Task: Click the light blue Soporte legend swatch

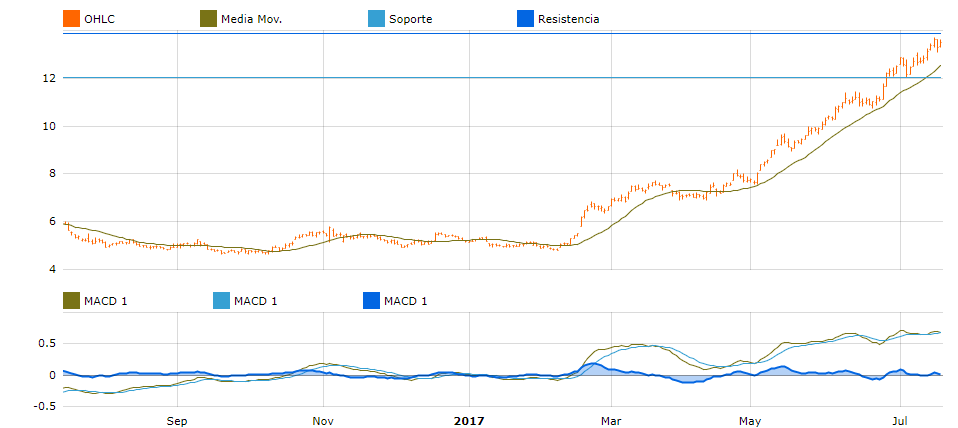Action: pos(376,19)
